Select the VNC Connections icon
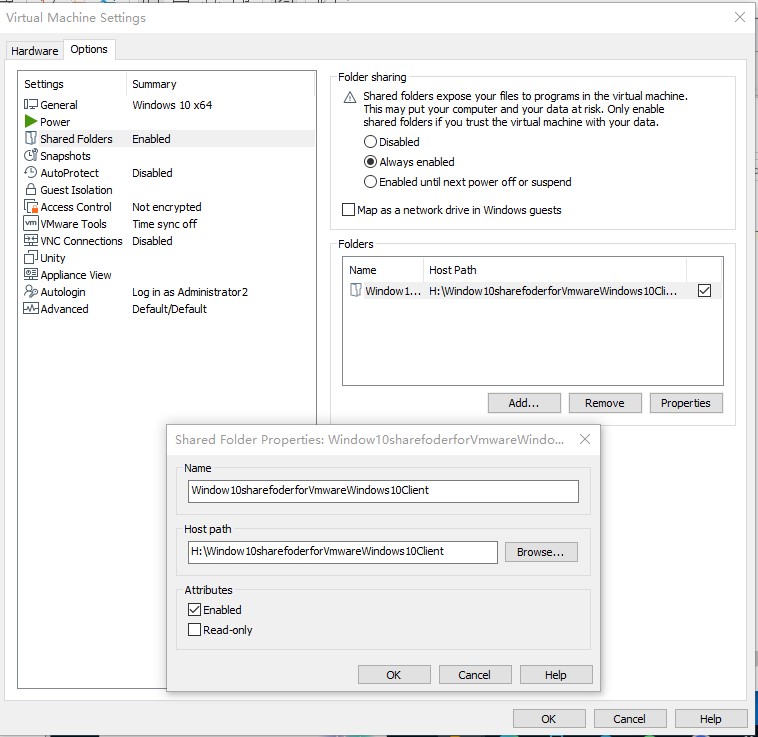This screenshot has height=737, width=758. (31, 241)
